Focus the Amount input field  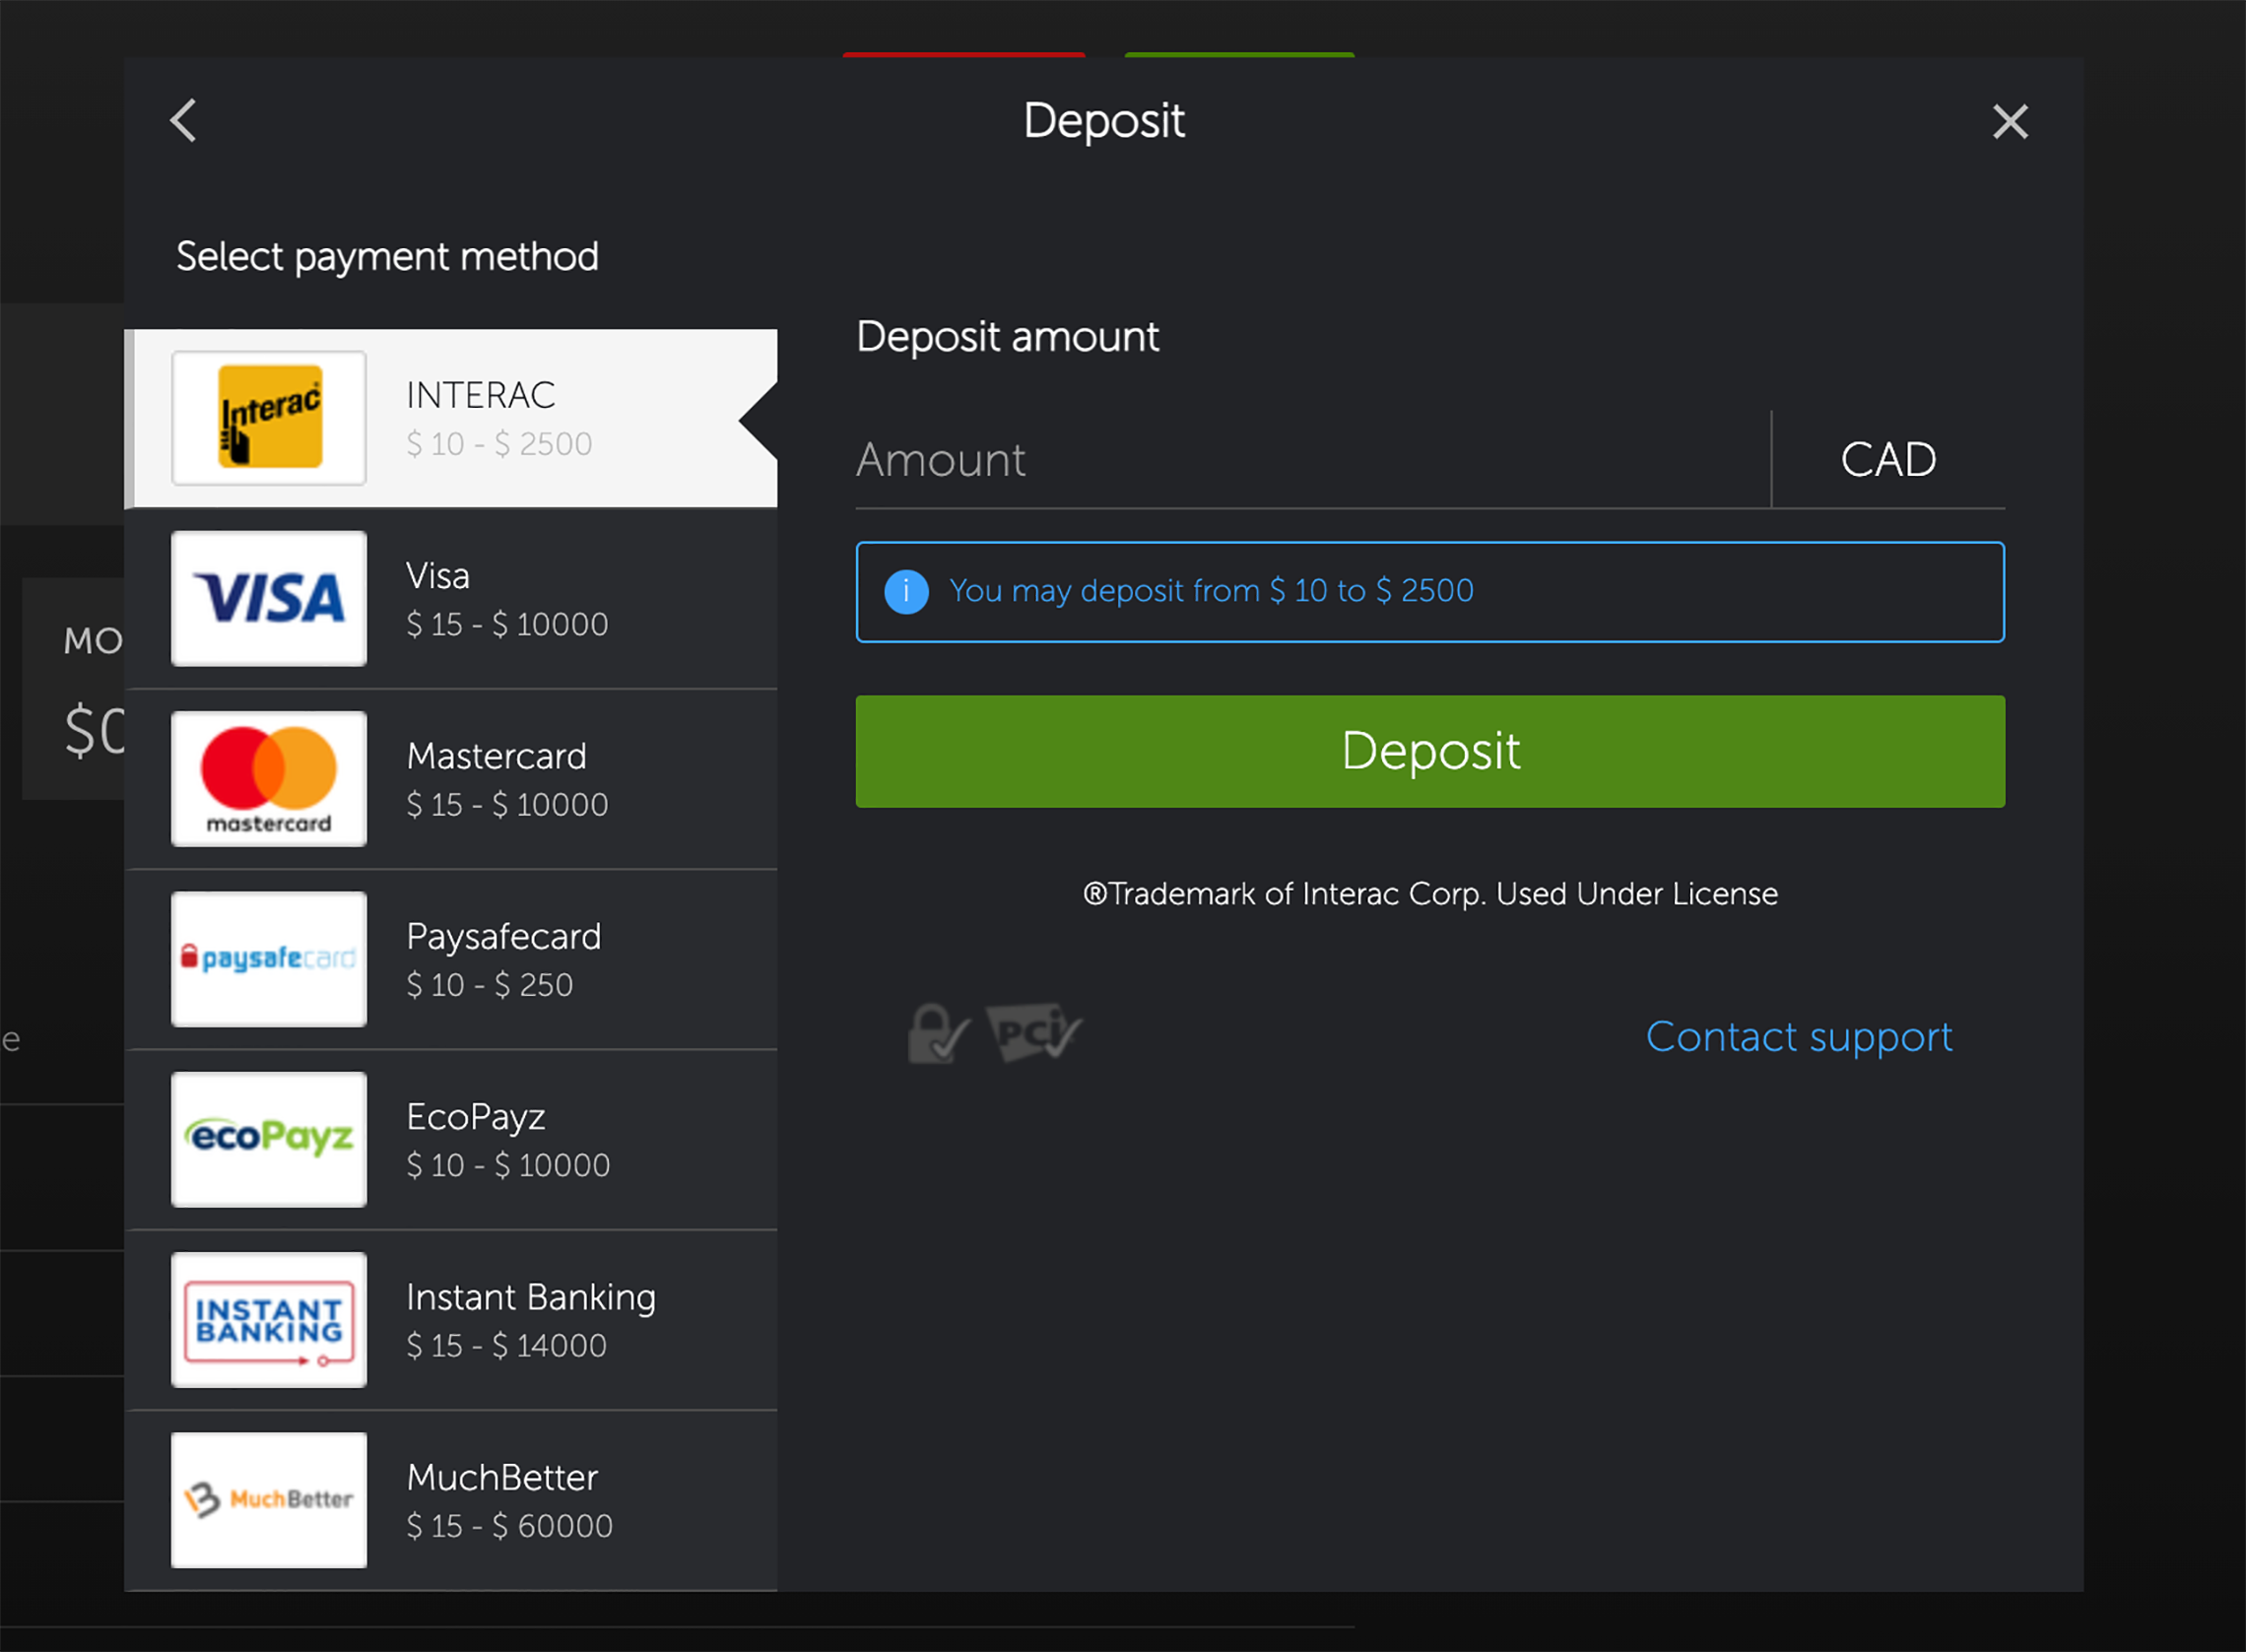[x=1312, y=460]
